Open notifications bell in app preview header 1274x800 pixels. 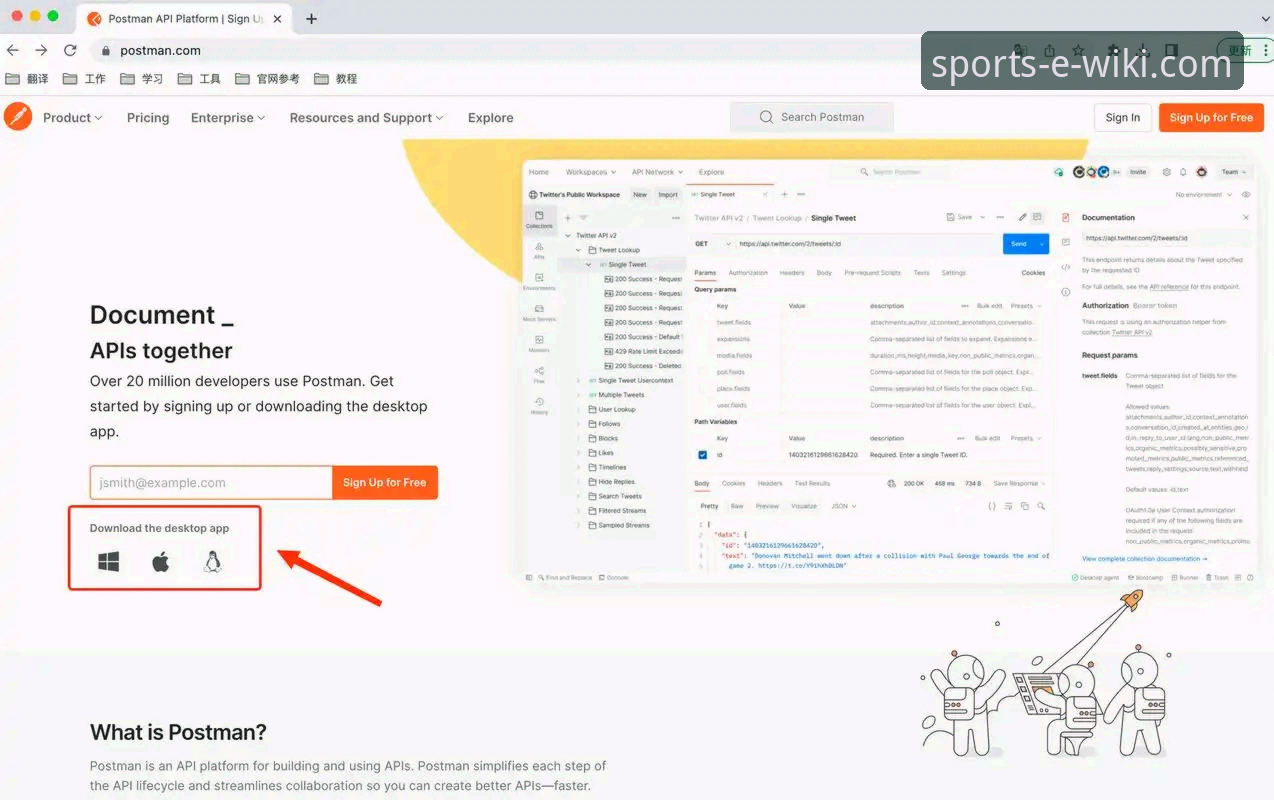point(1183,172)
